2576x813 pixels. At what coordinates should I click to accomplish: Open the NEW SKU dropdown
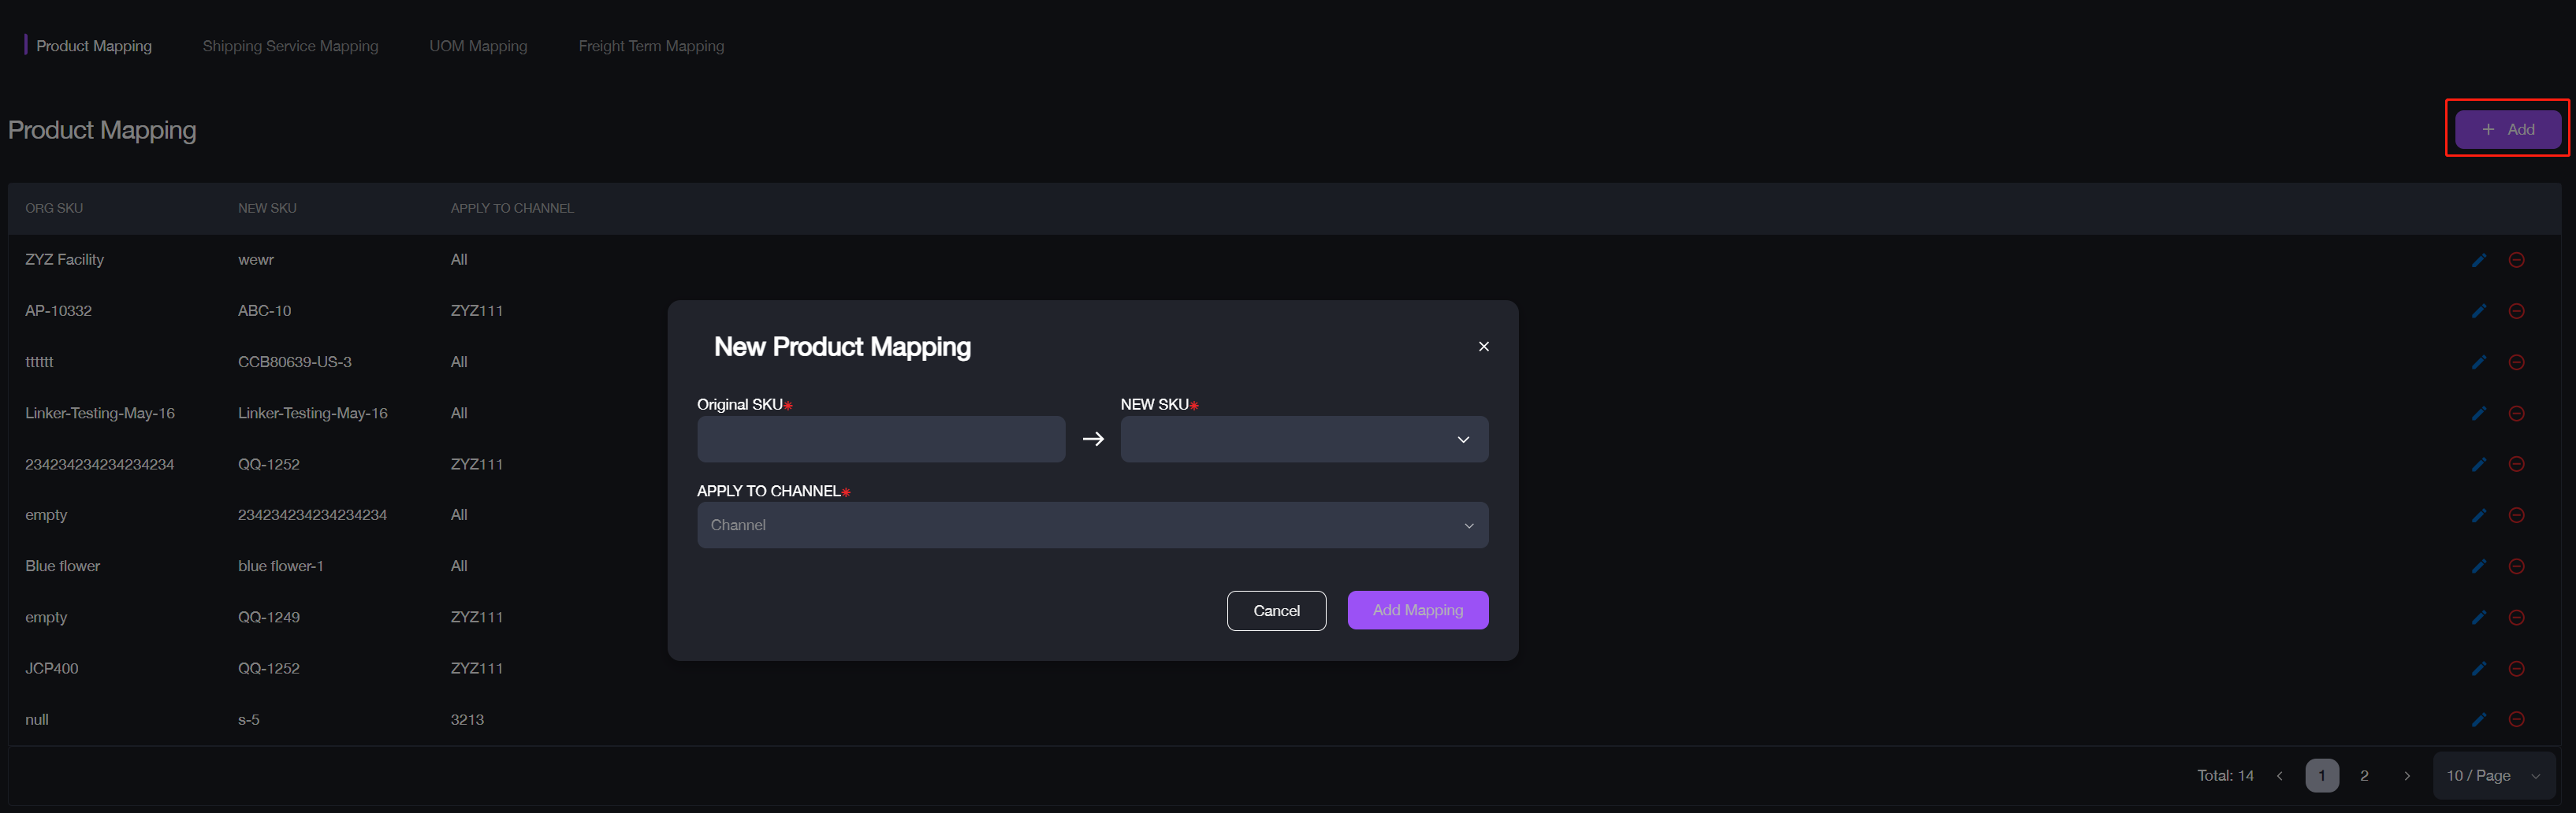(x=1303, y=439)
